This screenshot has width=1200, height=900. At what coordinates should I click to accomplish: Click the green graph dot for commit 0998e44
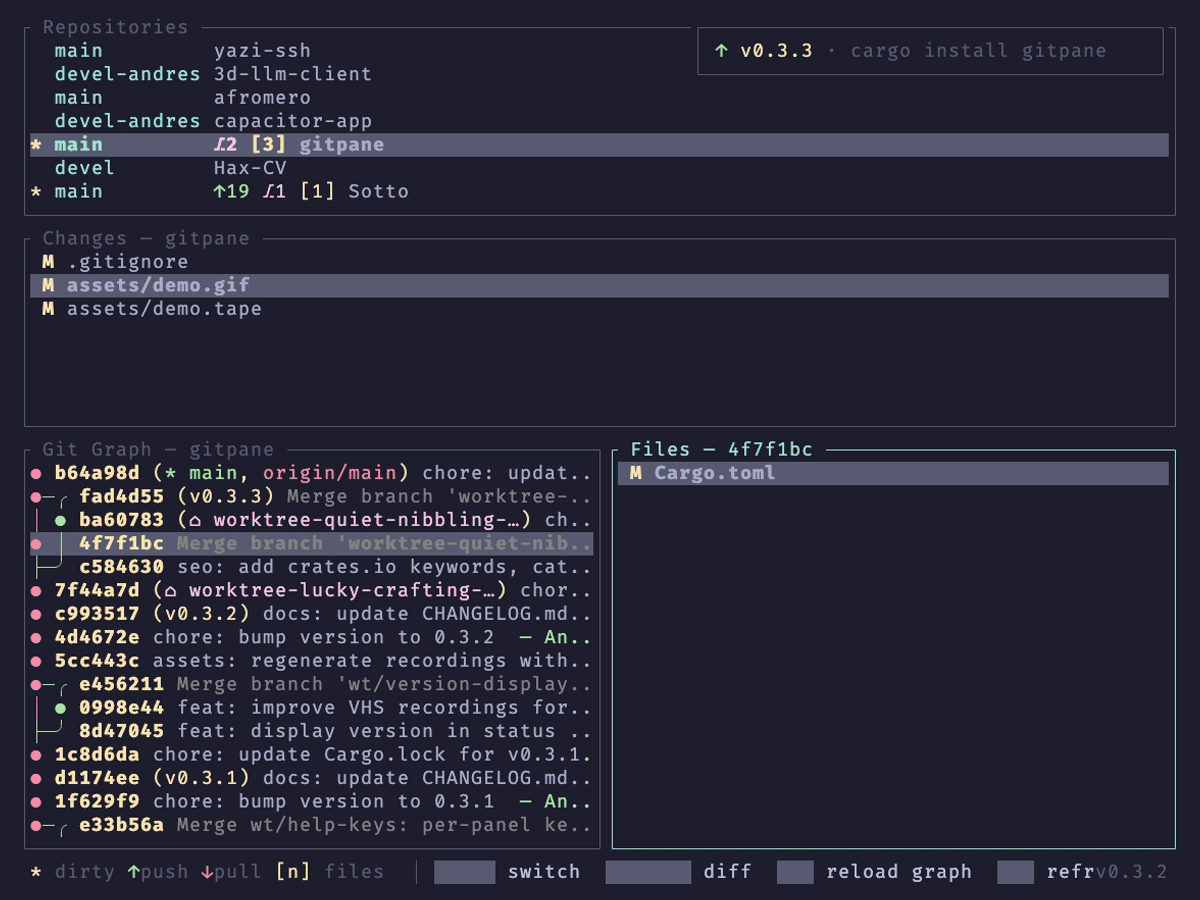tap(61, 708)
